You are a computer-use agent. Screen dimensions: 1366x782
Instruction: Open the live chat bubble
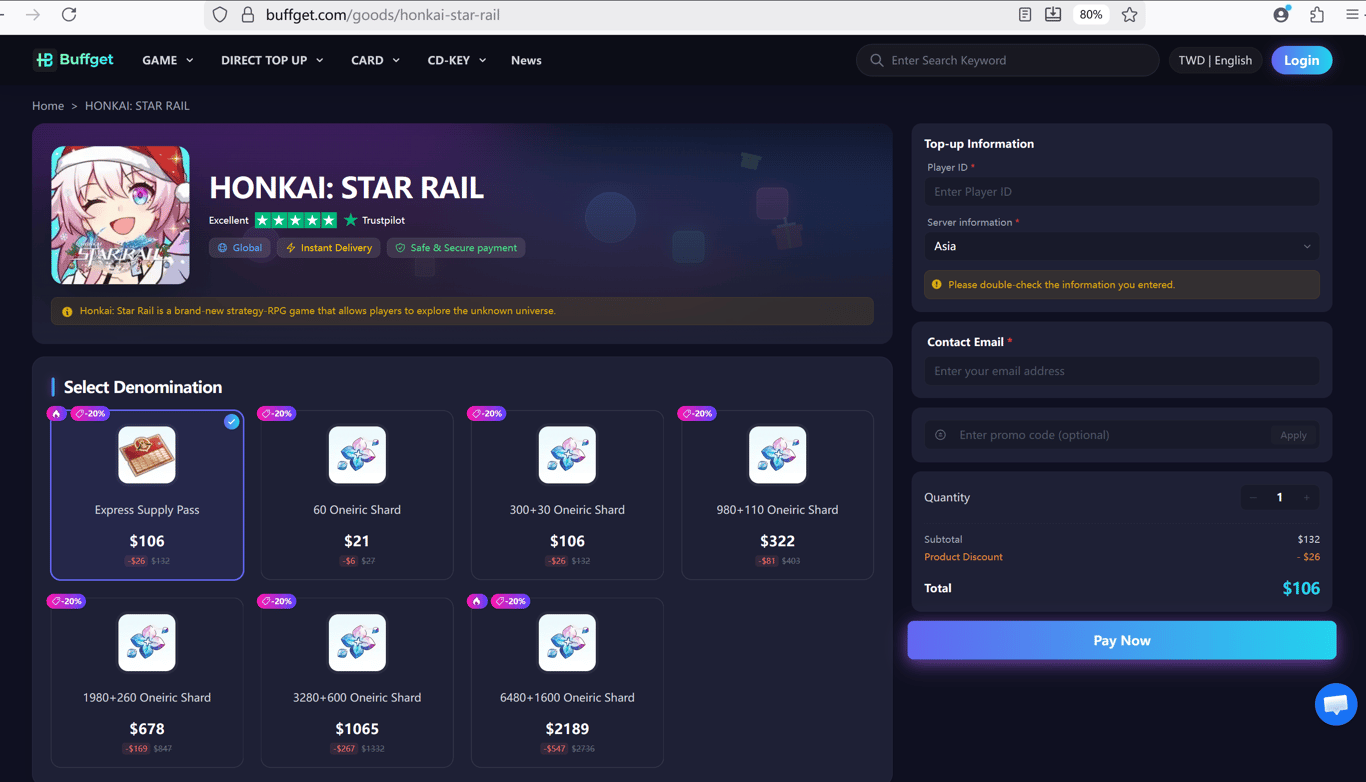pos(1335,704)
